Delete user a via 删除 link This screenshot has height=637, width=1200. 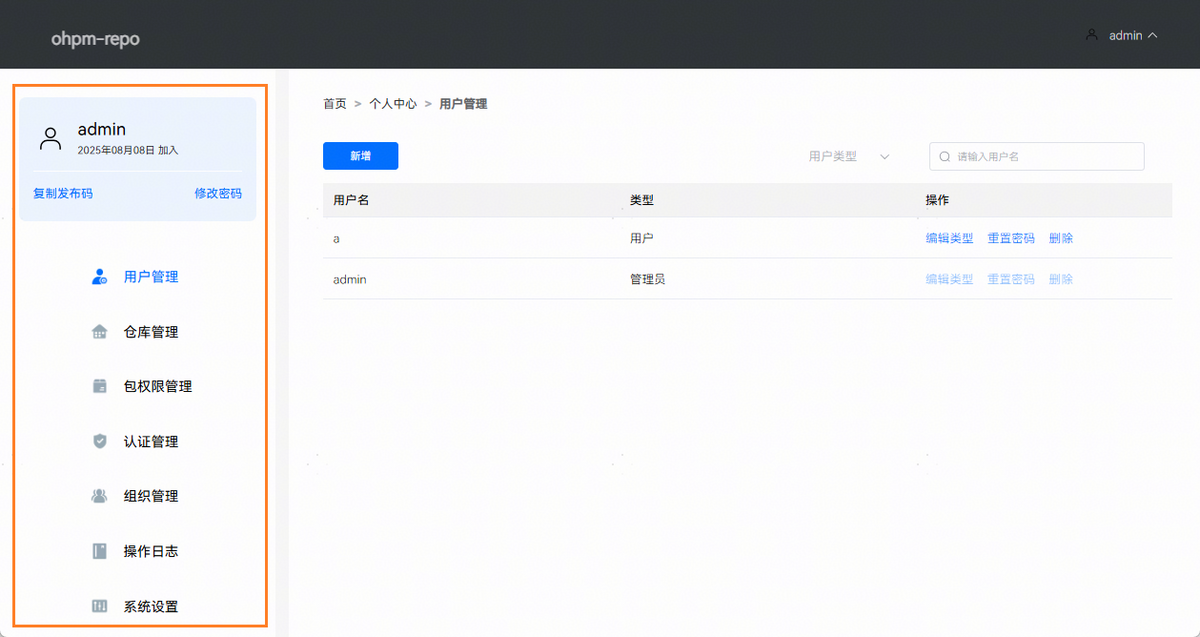pos(1061,238)
